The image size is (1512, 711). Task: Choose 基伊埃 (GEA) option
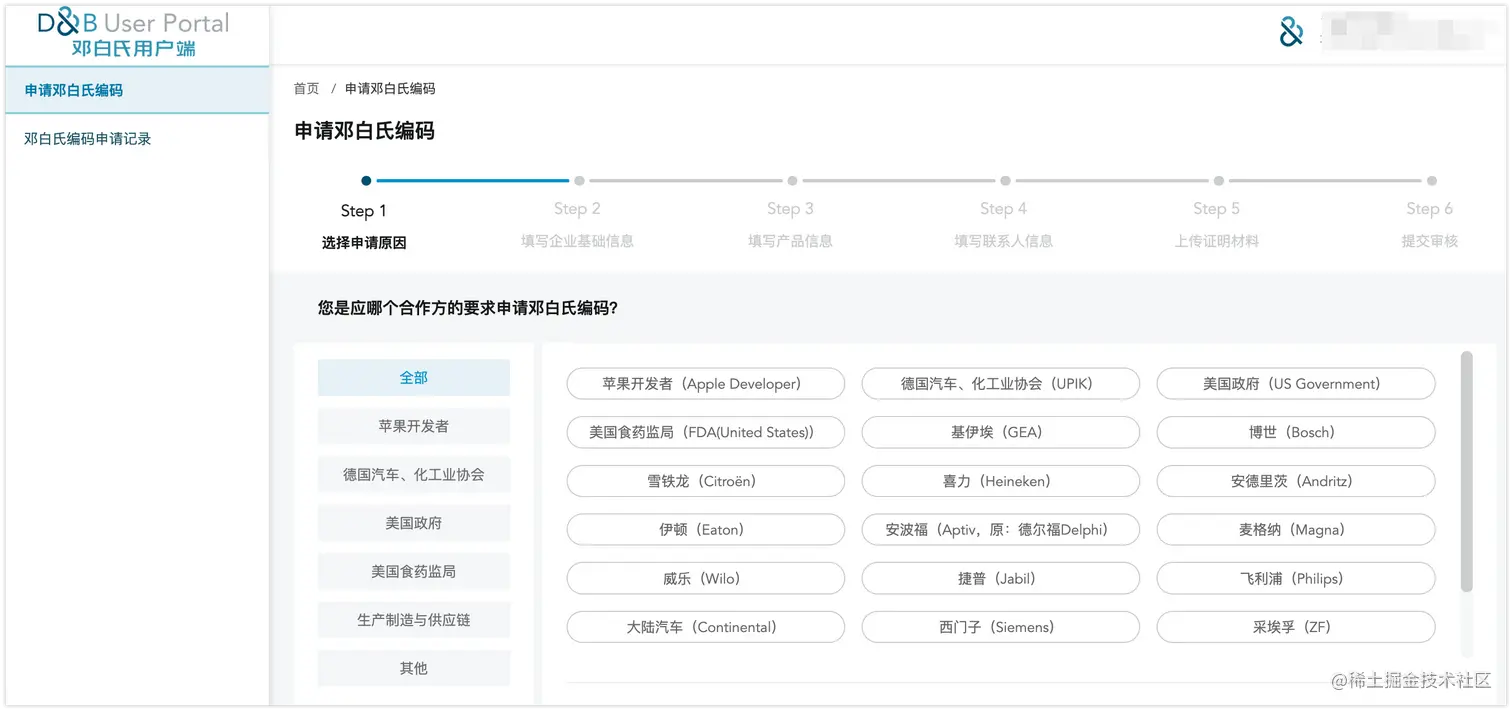point(1001,433)
